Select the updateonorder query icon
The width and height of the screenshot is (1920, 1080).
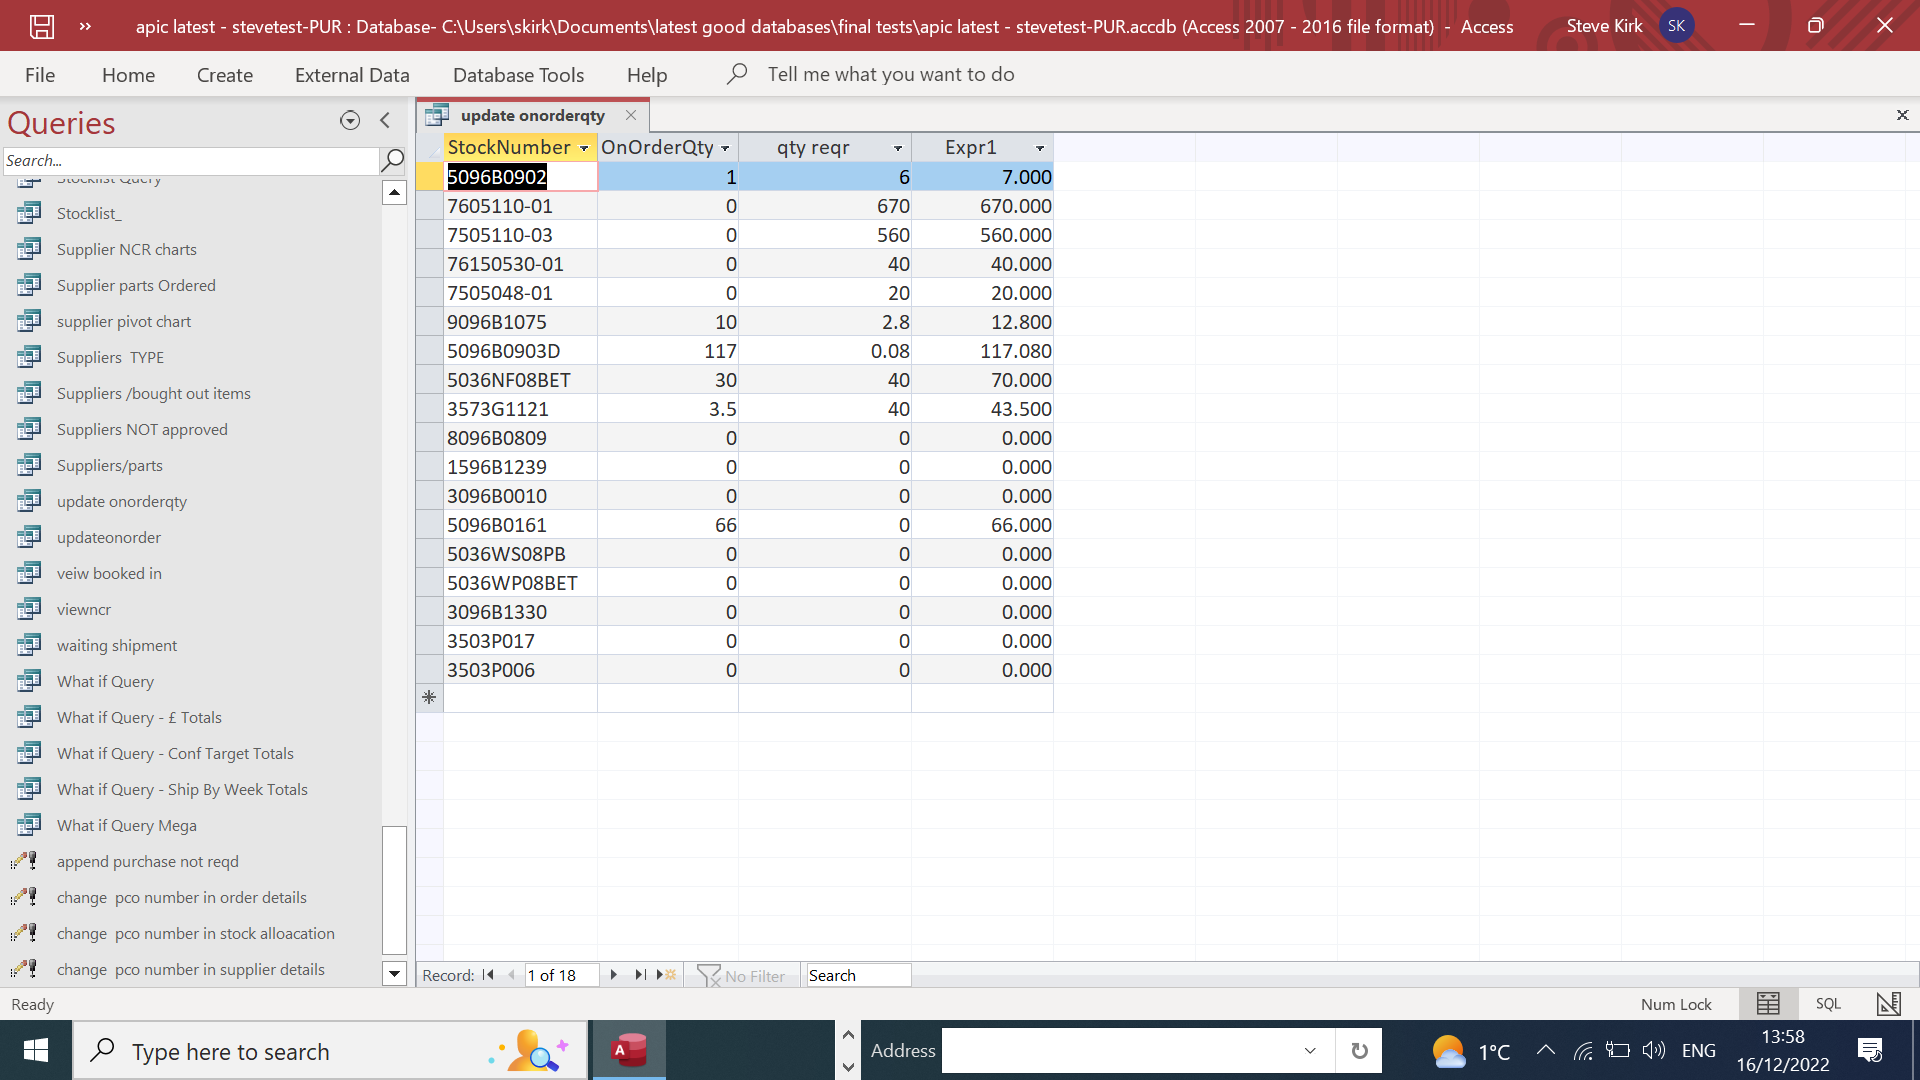(29, 537)
